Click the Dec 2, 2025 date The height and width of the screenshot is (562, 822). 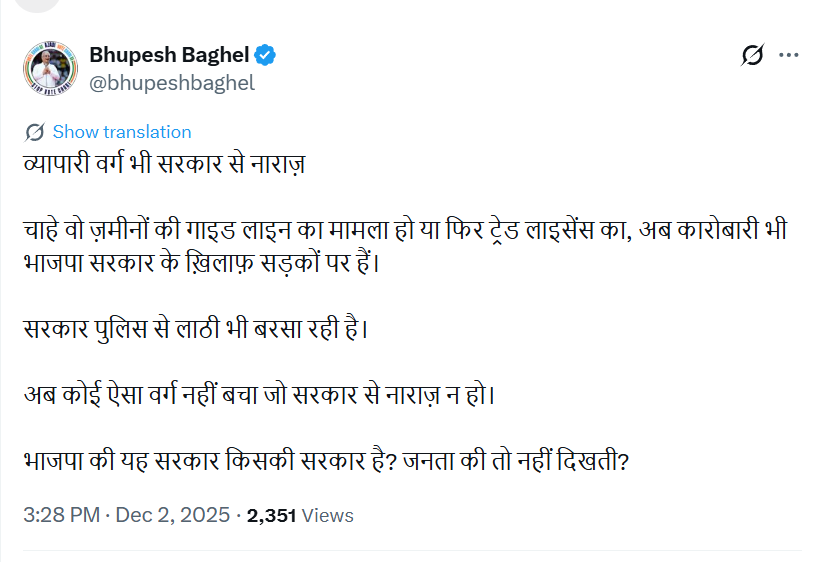click(173, 516)
